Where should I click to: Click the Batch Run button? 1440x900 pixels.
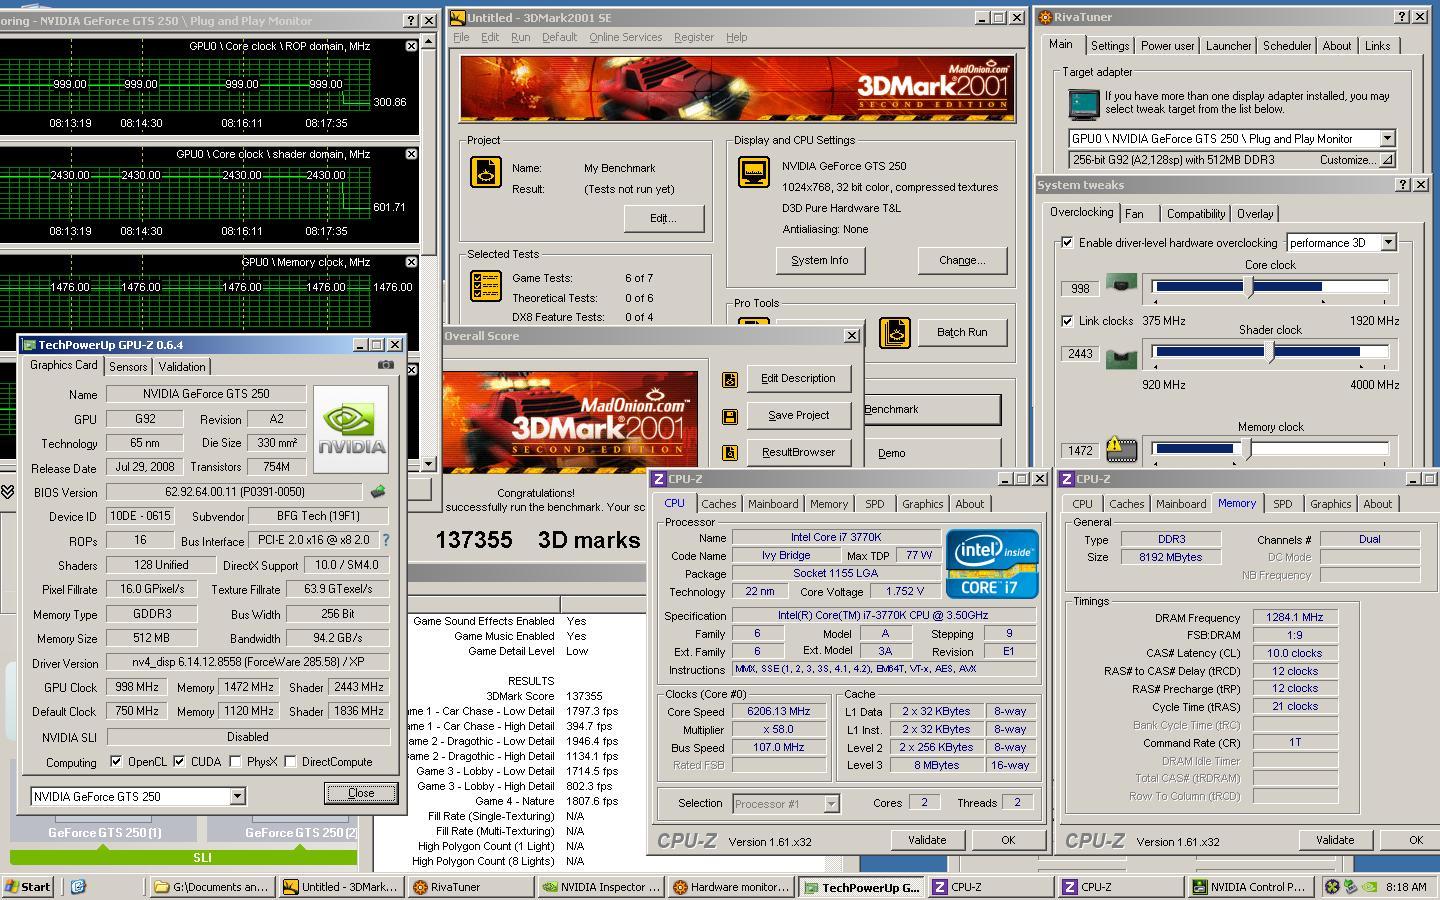(962, 332)
